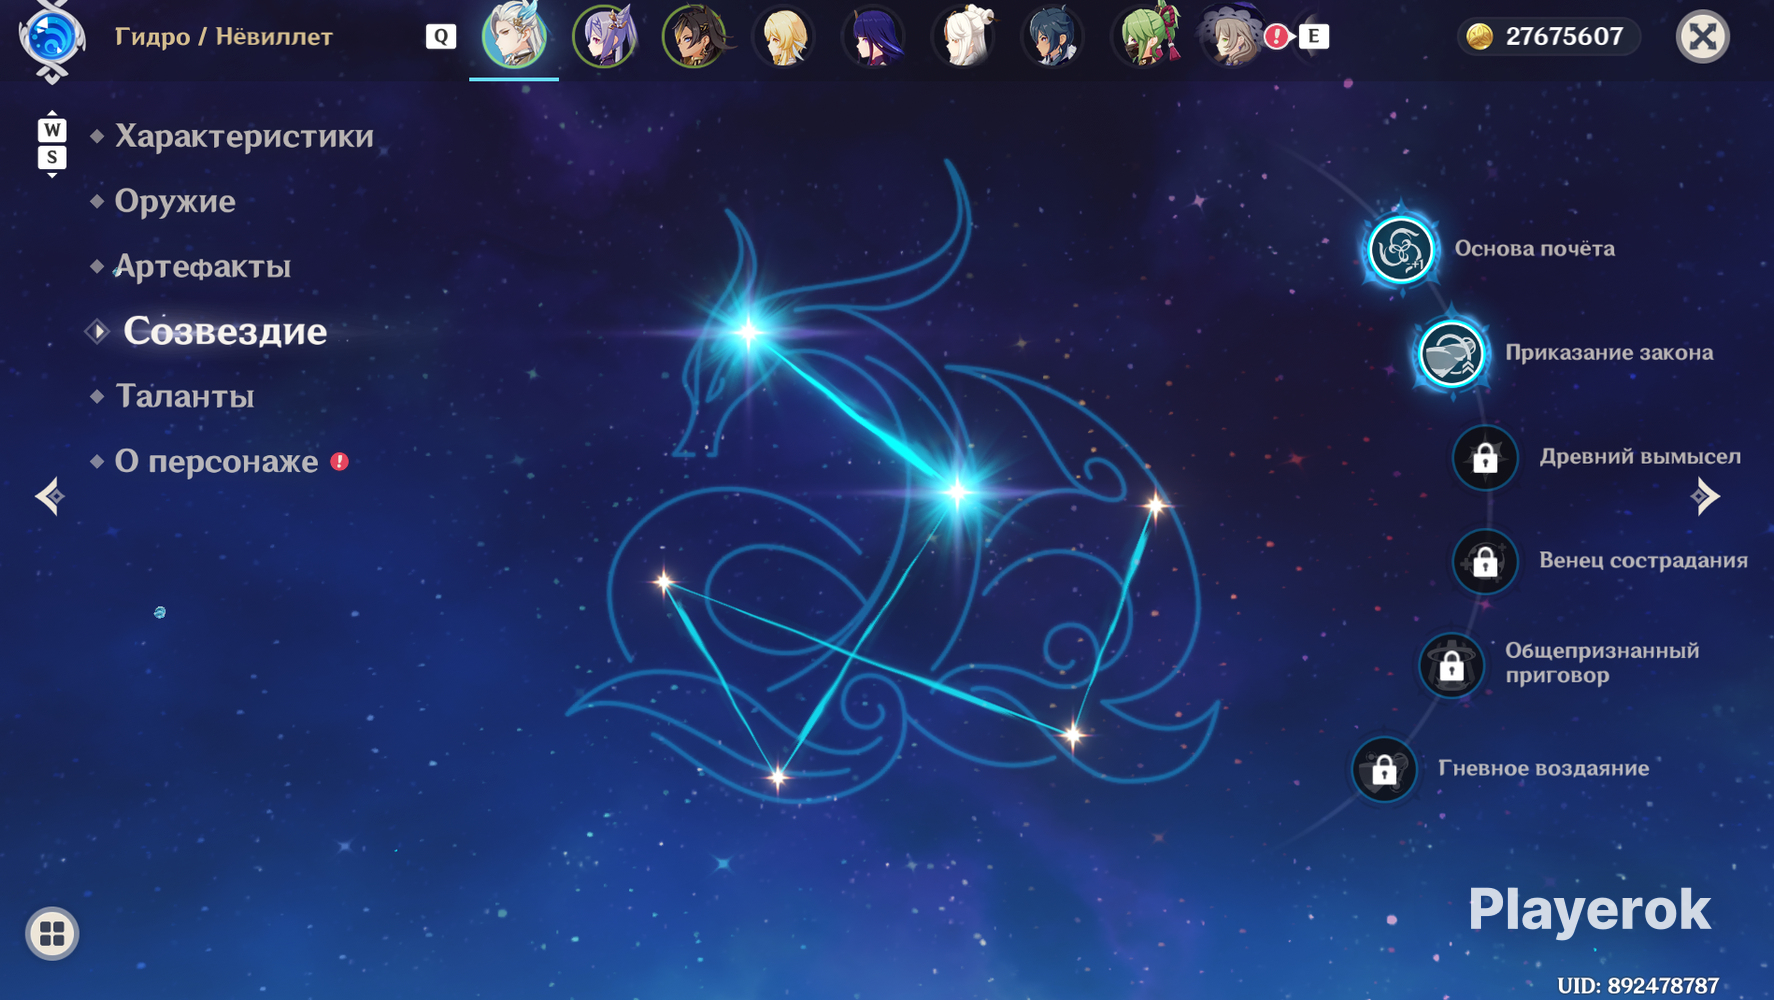The height and width of the screenshot is (1000, 1774).
Task: Click the W key indicator
Action: coord(52,130)
